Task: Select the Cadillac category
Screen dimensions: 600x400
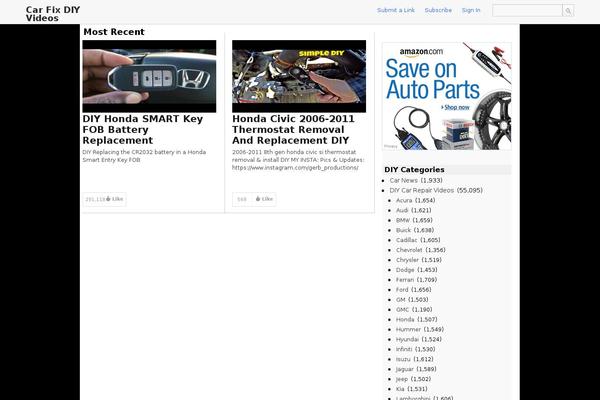Action: (406, 240)
